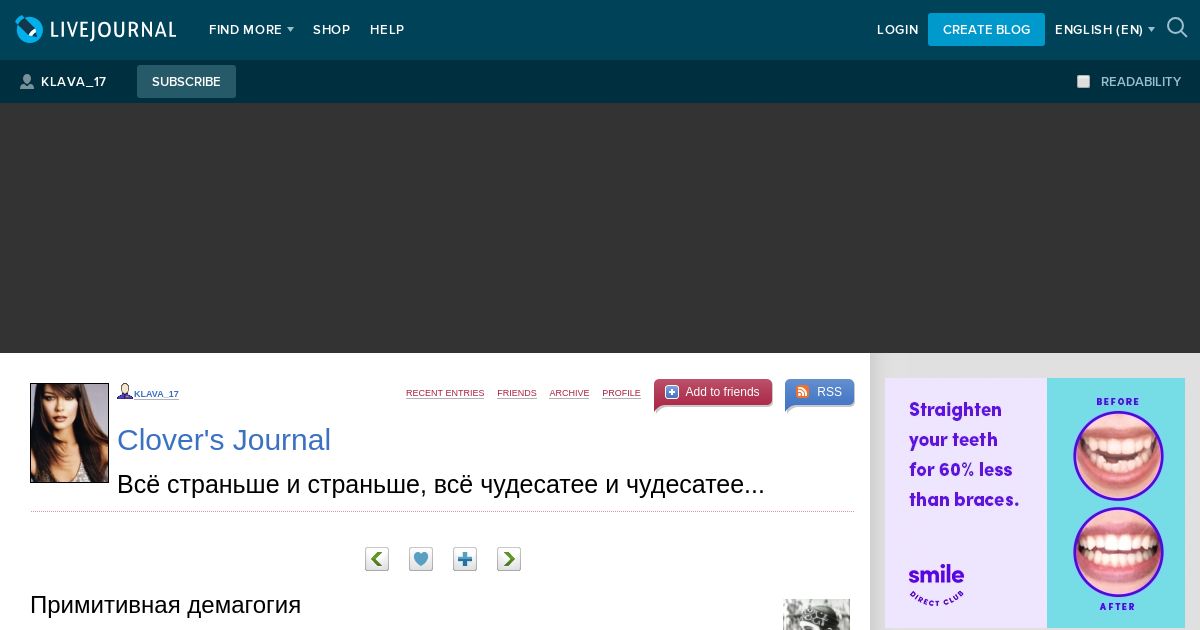Open Archive navigation link
This screenshot has height=630, width=1200.
pyautogui.click(x=569, y=393)
